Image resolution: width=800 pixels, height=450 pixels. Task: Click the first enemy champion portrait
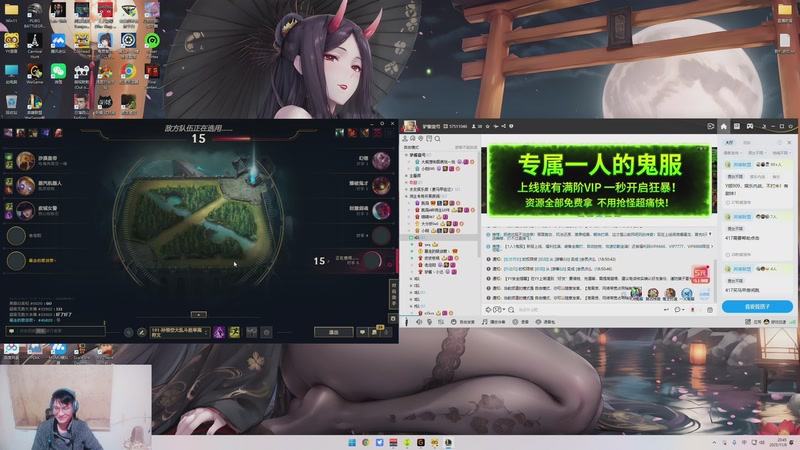[x=381, y=161]
